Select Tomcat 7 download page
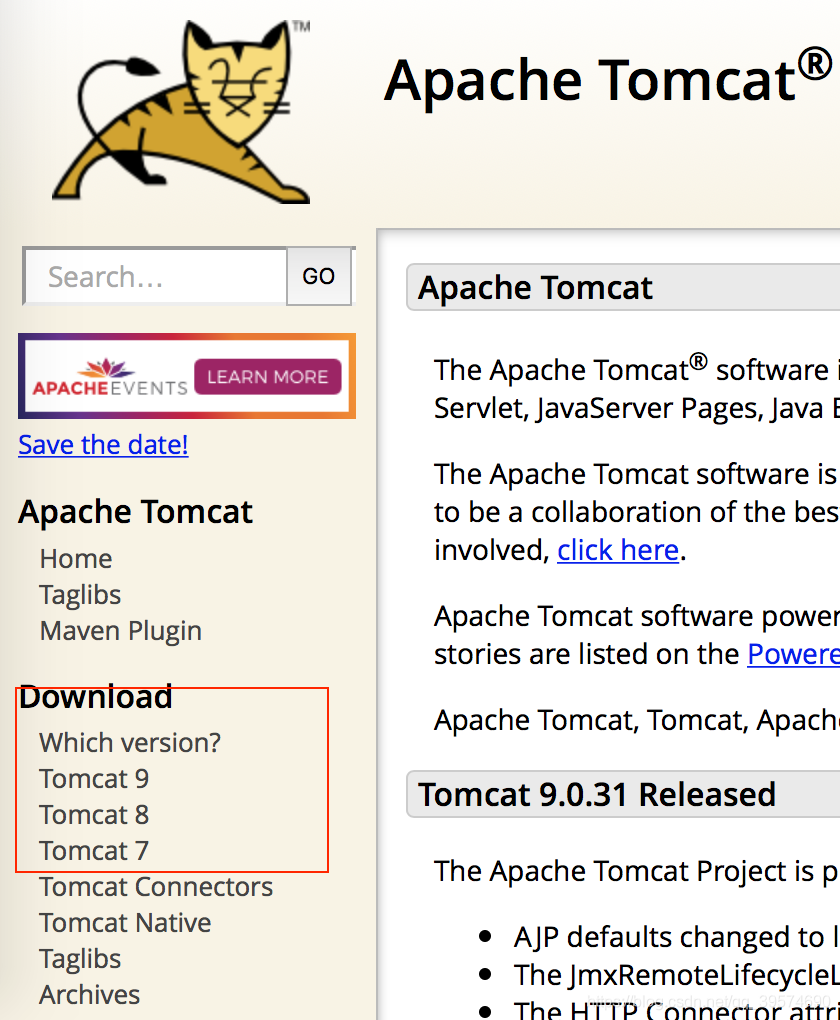The width and height of the screenshot is (840, 1020). pos(94,851)
